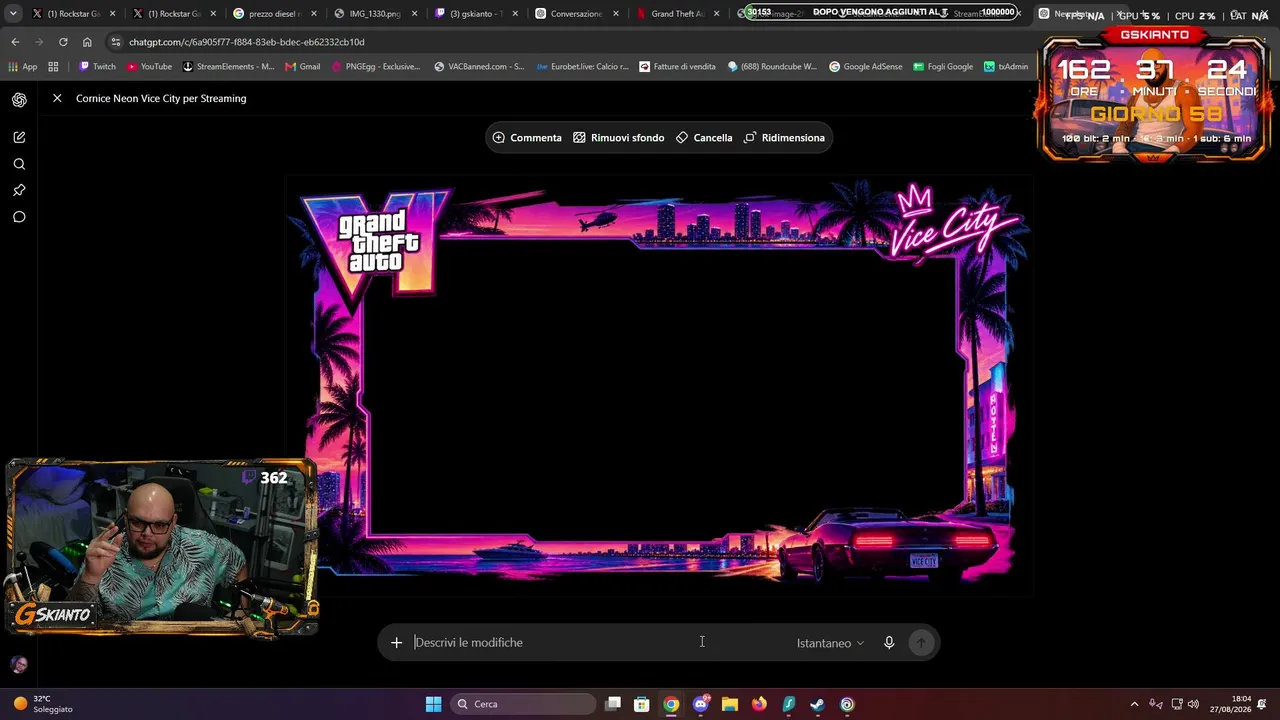Open Google Chrome from the taskbar

pyautogui.click(x=671, y=704)
